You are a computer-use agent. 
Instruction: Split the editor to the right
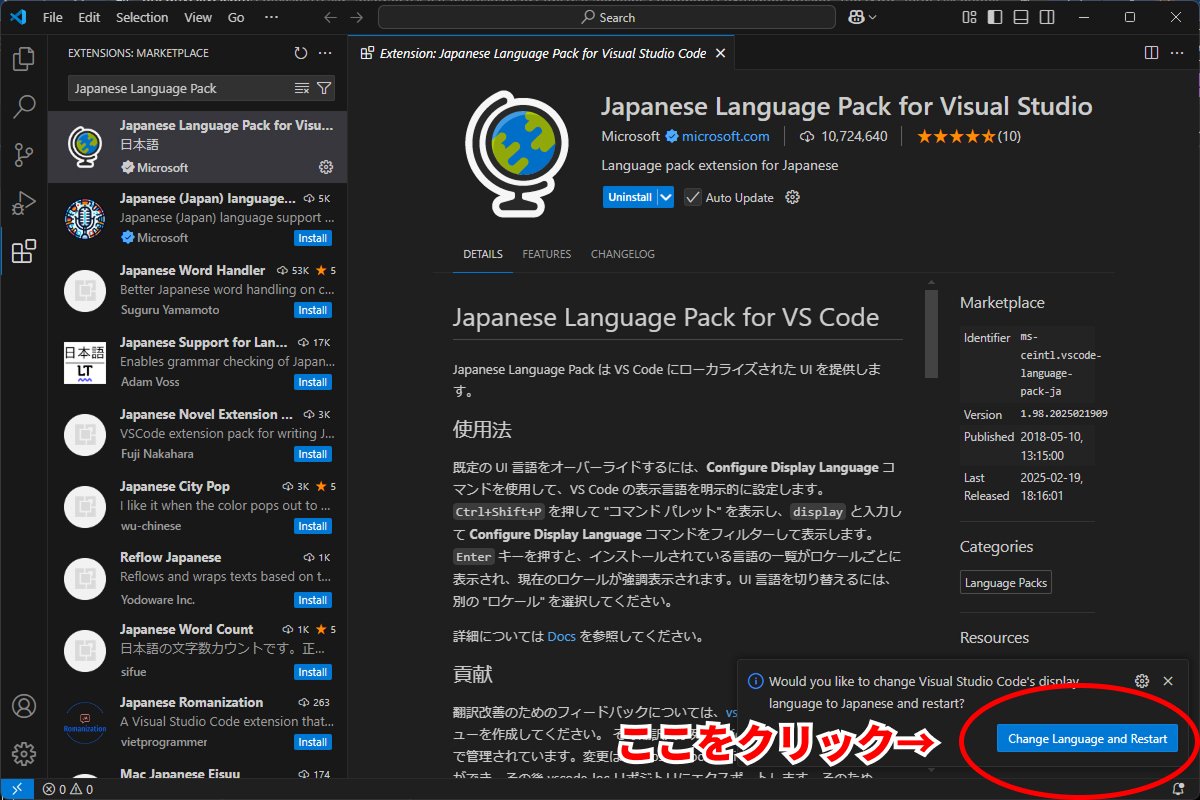point(1151,53)
